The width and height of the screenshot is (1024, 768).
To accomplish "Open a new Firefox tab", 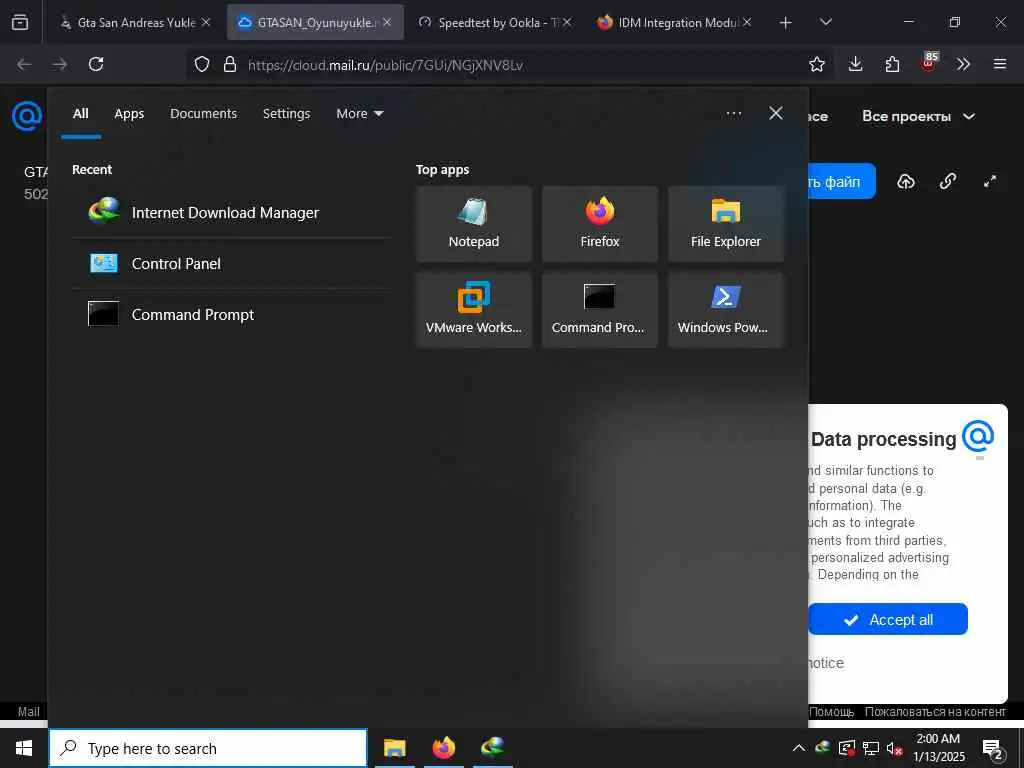I will [x=785, y=23].
